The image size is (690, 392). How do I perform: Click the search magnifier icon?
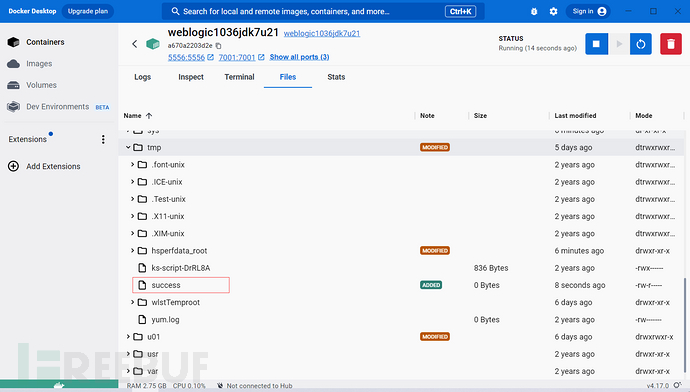pyautogui.click(x=175, y=11)
